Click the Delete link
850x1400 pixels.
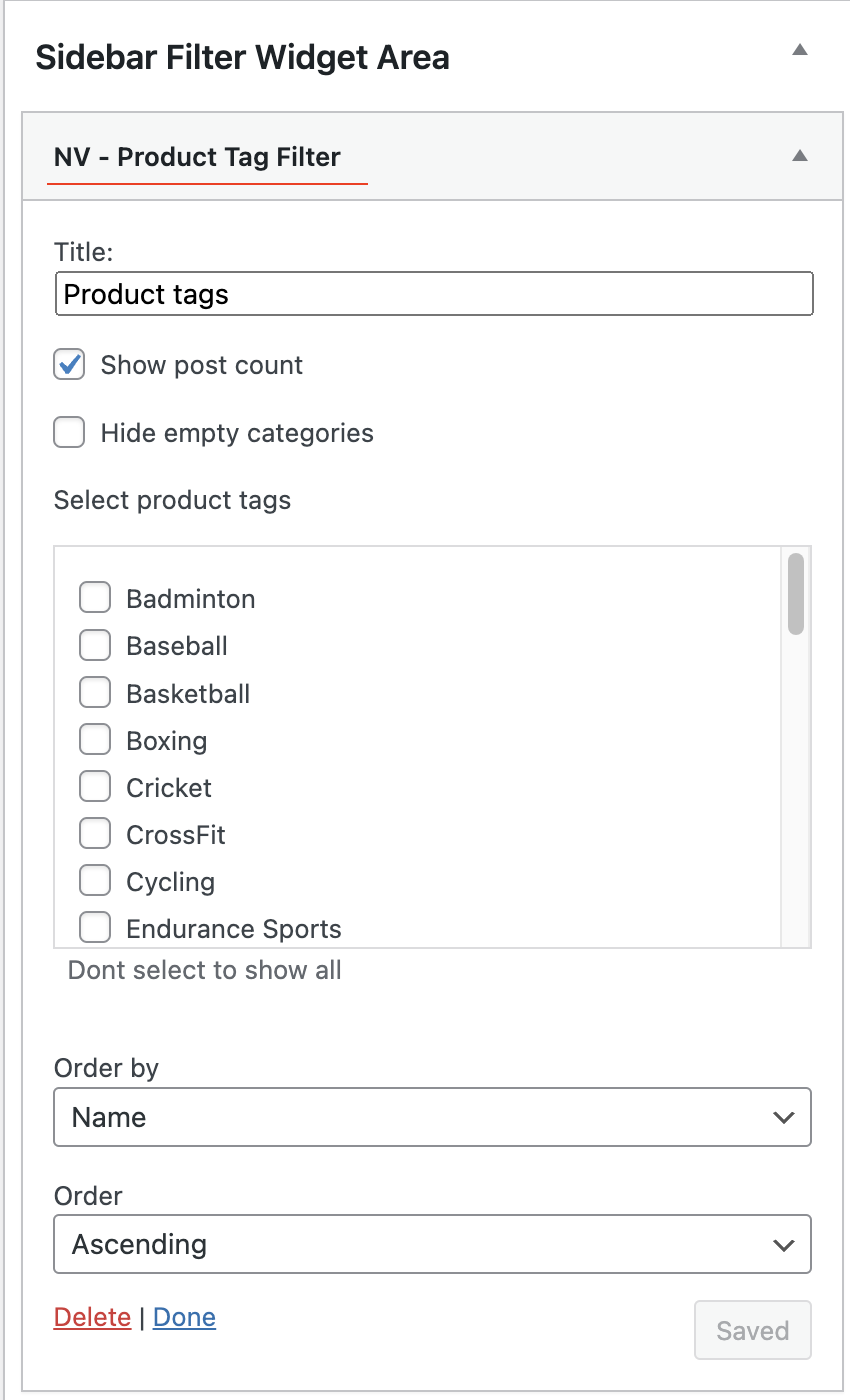tap(92, 1318)
